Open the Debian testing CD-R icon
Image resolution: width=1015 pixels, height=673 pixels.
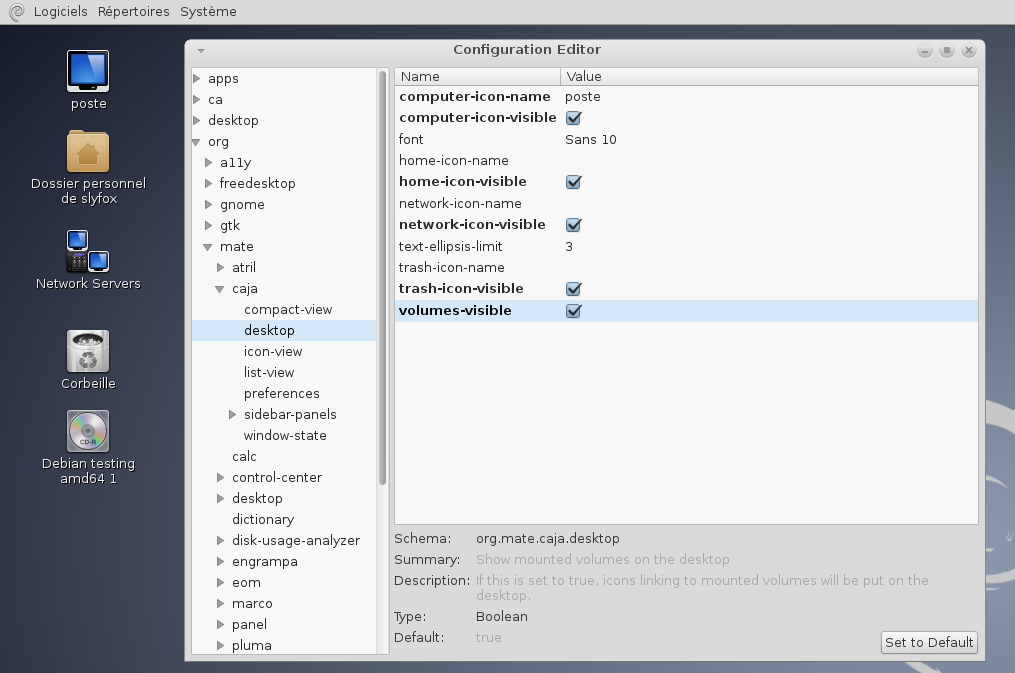point(88,431)
